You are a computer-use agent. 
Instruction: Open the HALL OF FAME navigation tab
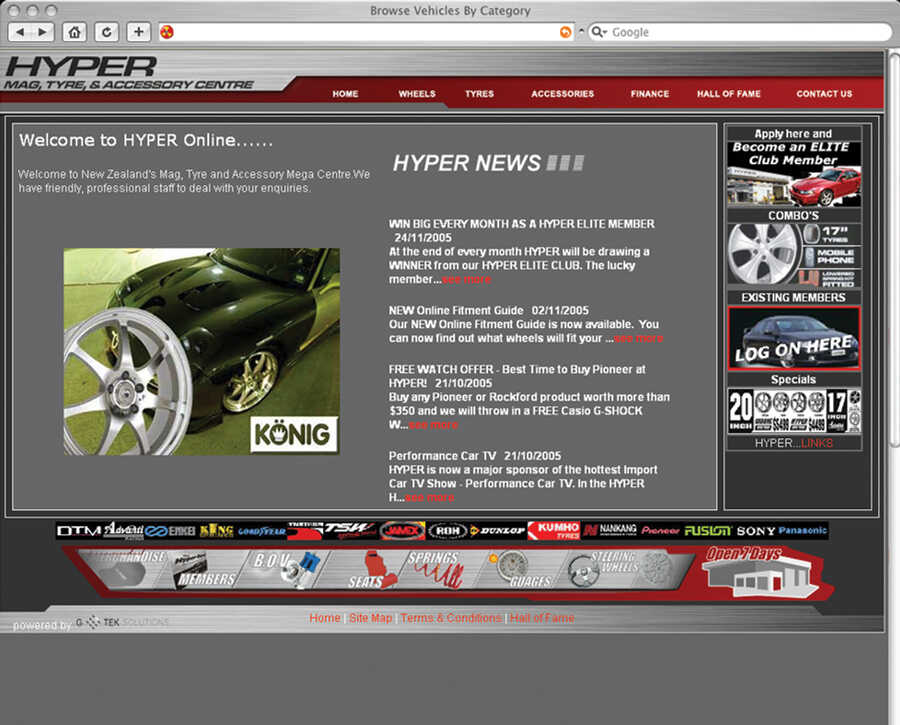pos(729,94)
